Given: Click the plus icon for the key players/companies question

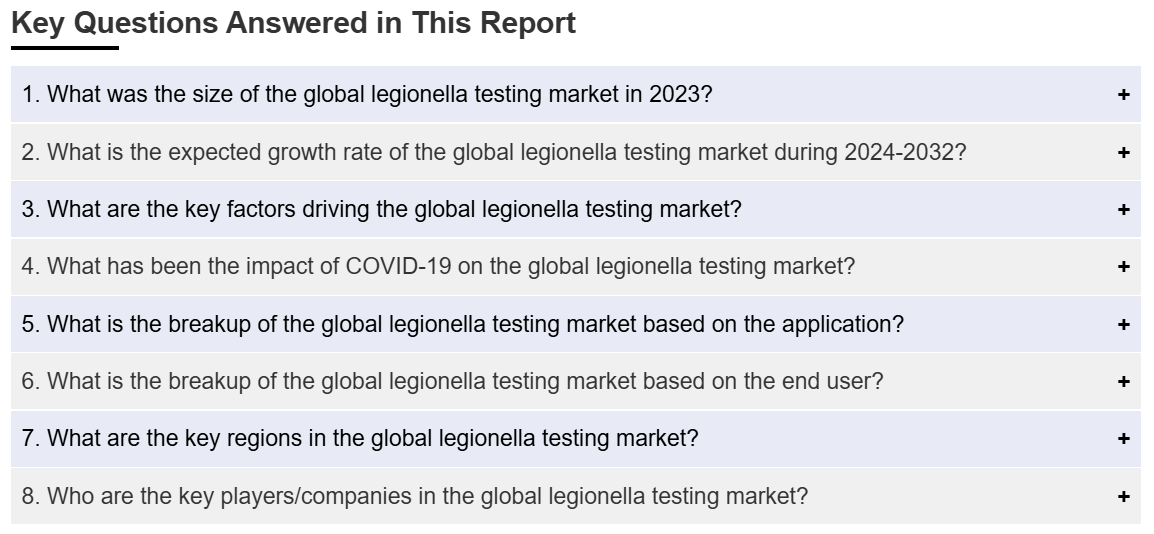Looking at the screenshot, I should point(1123,496).
